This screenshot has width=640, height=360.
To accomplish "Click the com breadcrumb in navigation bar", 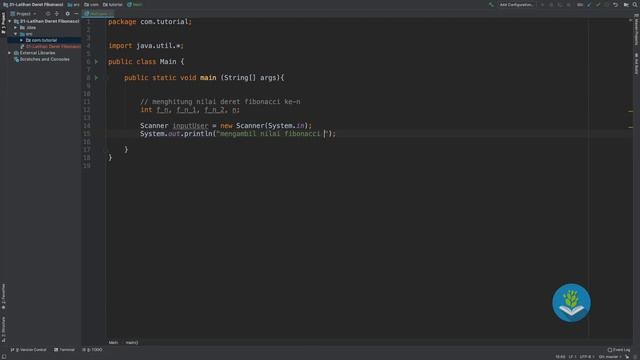I will (x=91, y=5).
